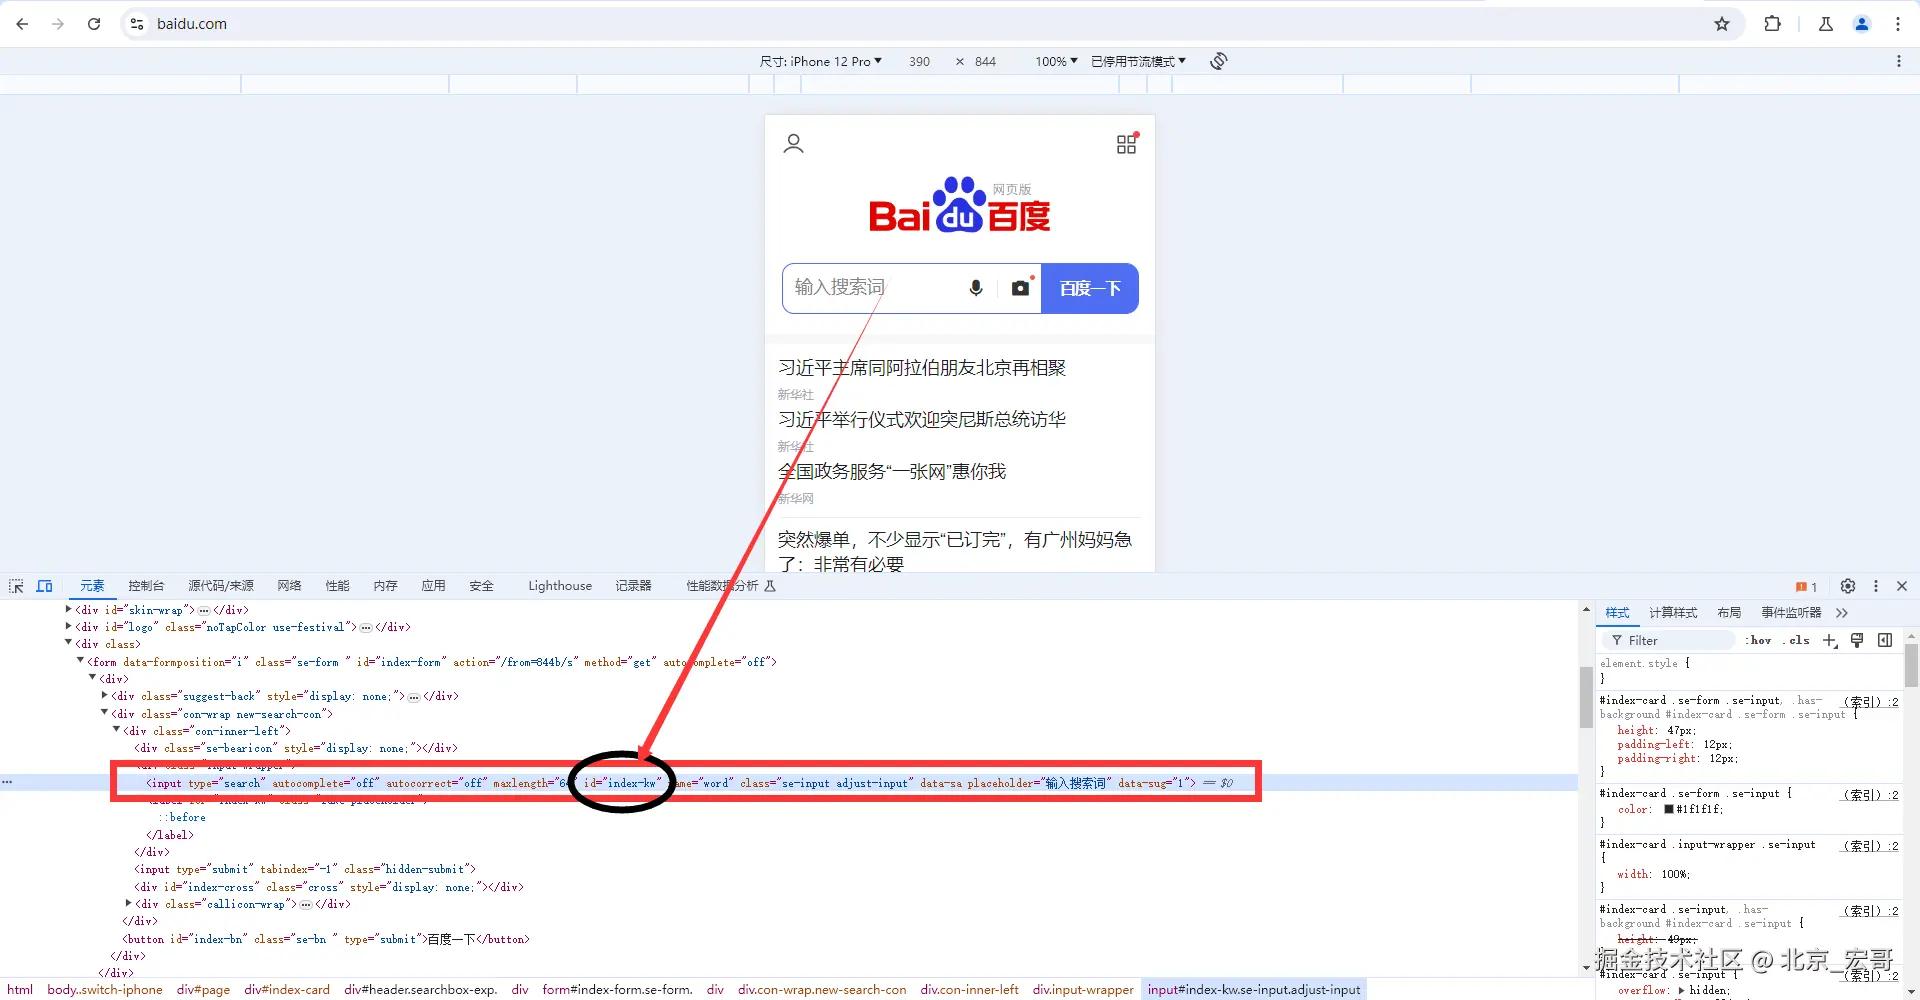Toggle the computed styles sidebar pane

(x=1885, y=640)
